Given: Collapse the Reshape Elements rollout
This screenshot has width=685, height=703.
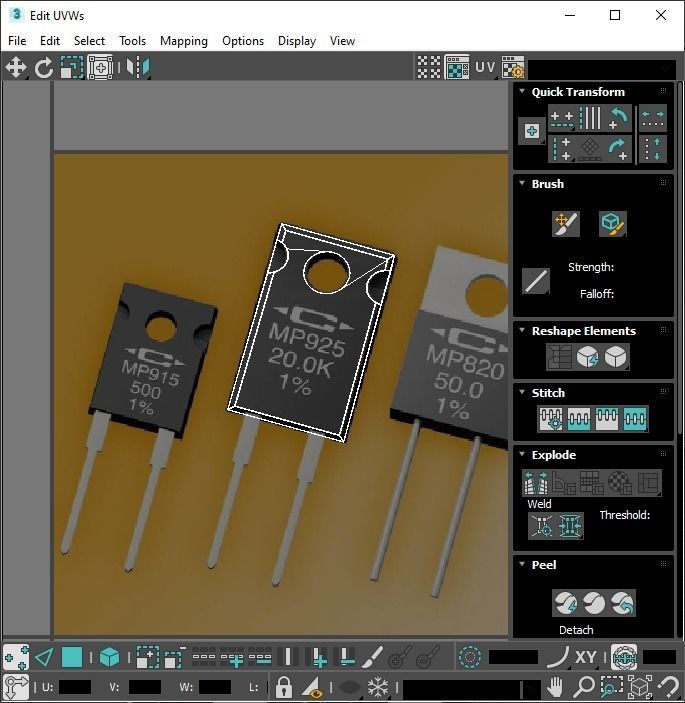Looking at the screenshot, I should click(522, 330).
